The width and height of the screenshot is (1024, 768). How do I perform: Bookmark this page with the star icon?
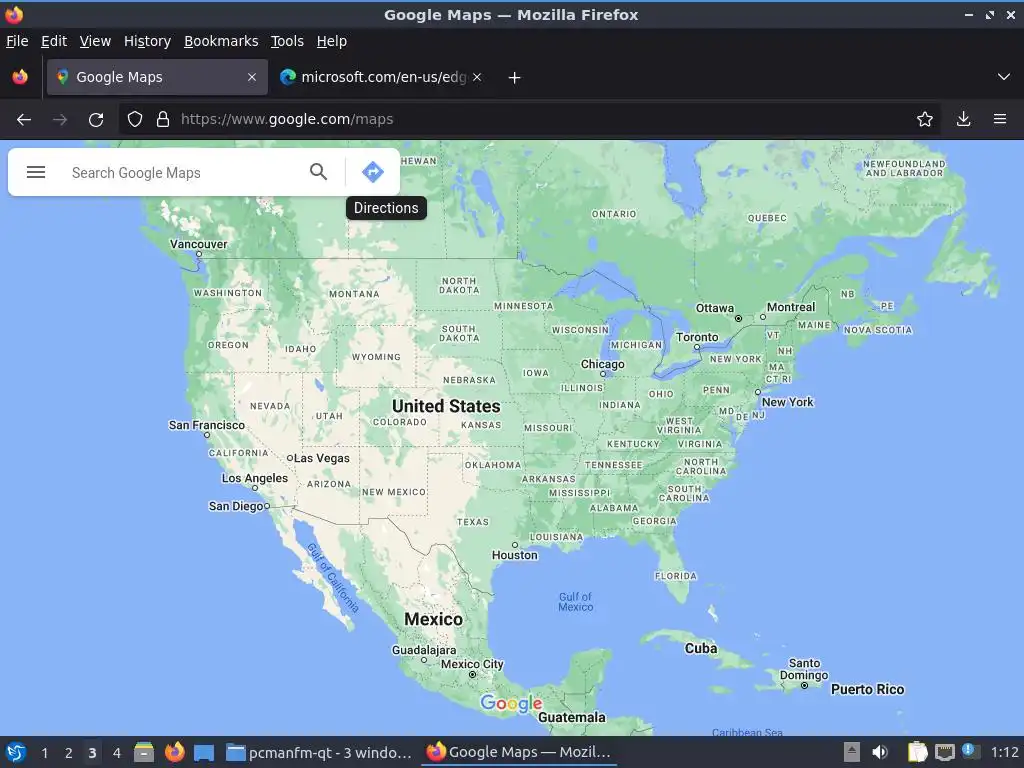(x=924, y=119)
